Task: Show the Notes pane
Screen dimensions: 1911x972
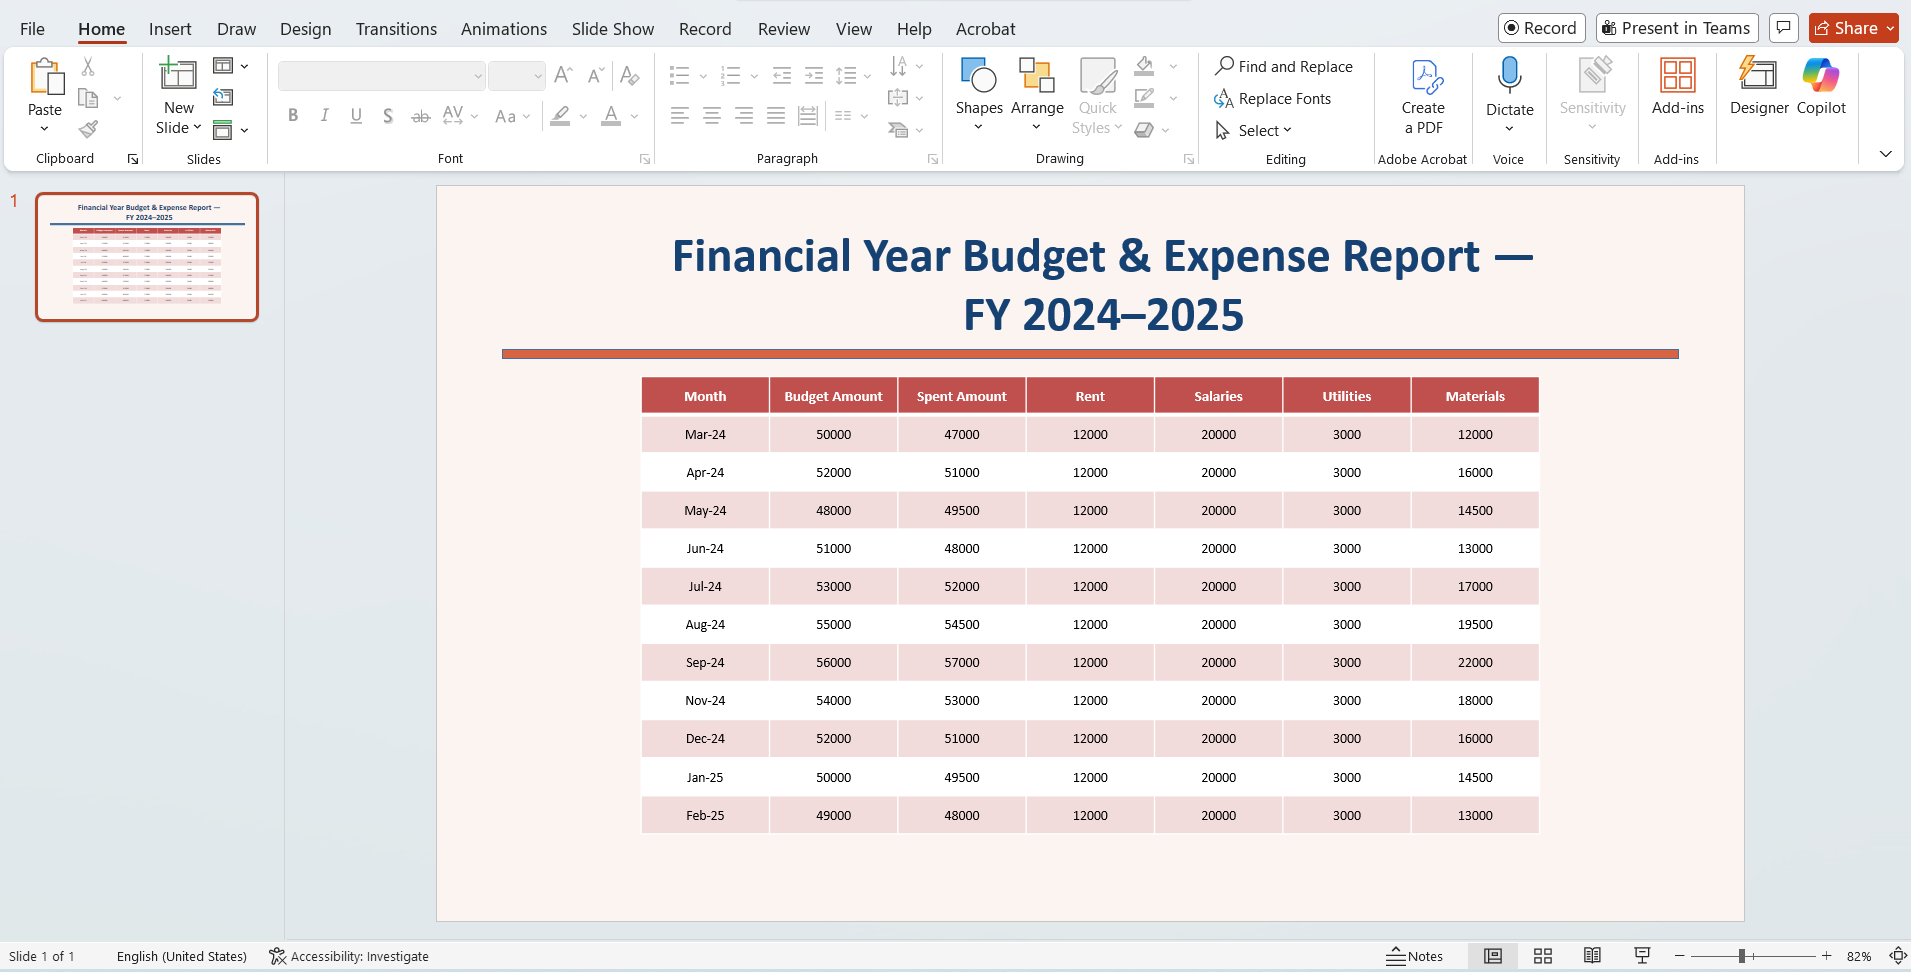Action: 1414,956
